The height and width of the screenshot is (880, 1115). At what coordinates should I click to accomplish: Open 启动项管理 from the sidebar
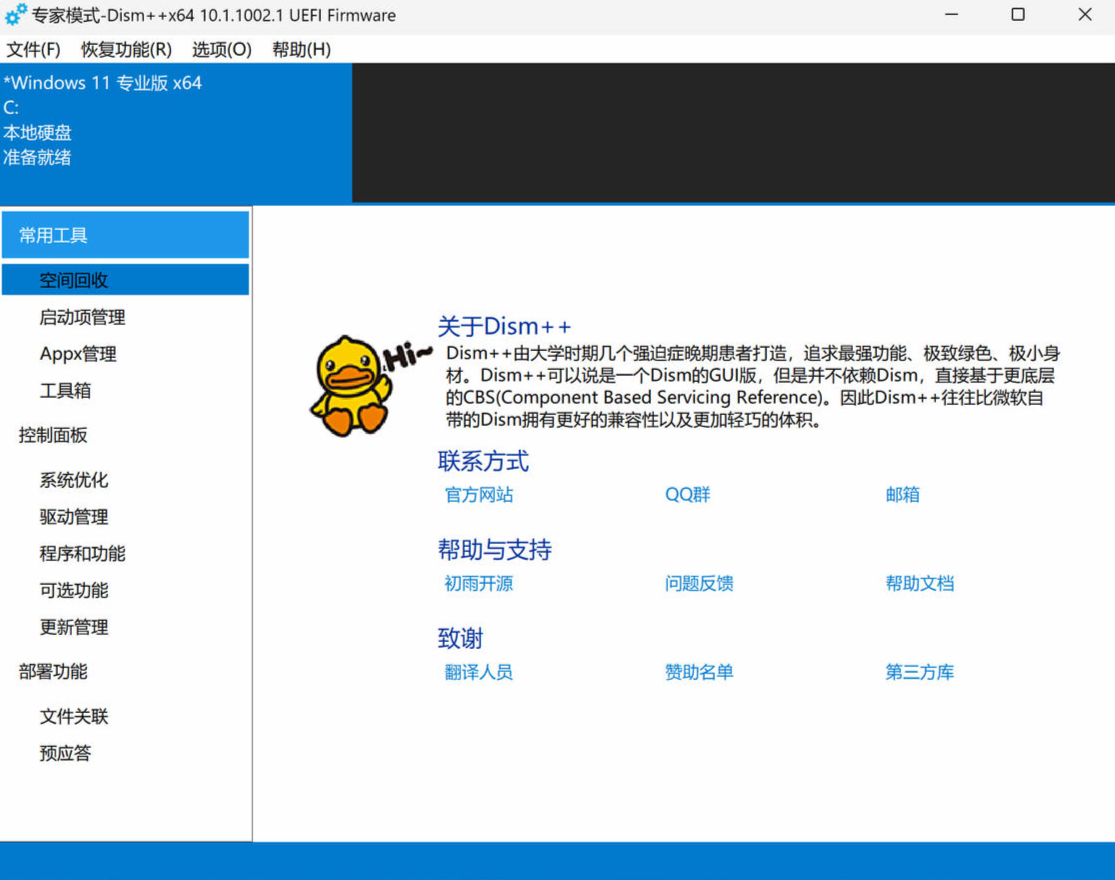[x=82, y=317]
